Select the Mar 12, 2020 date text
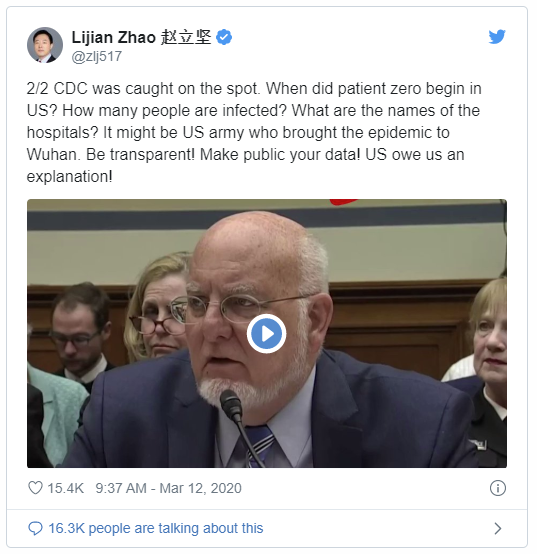Image resolution: width=537 pixels, height=554 pixels. (200, 488)
